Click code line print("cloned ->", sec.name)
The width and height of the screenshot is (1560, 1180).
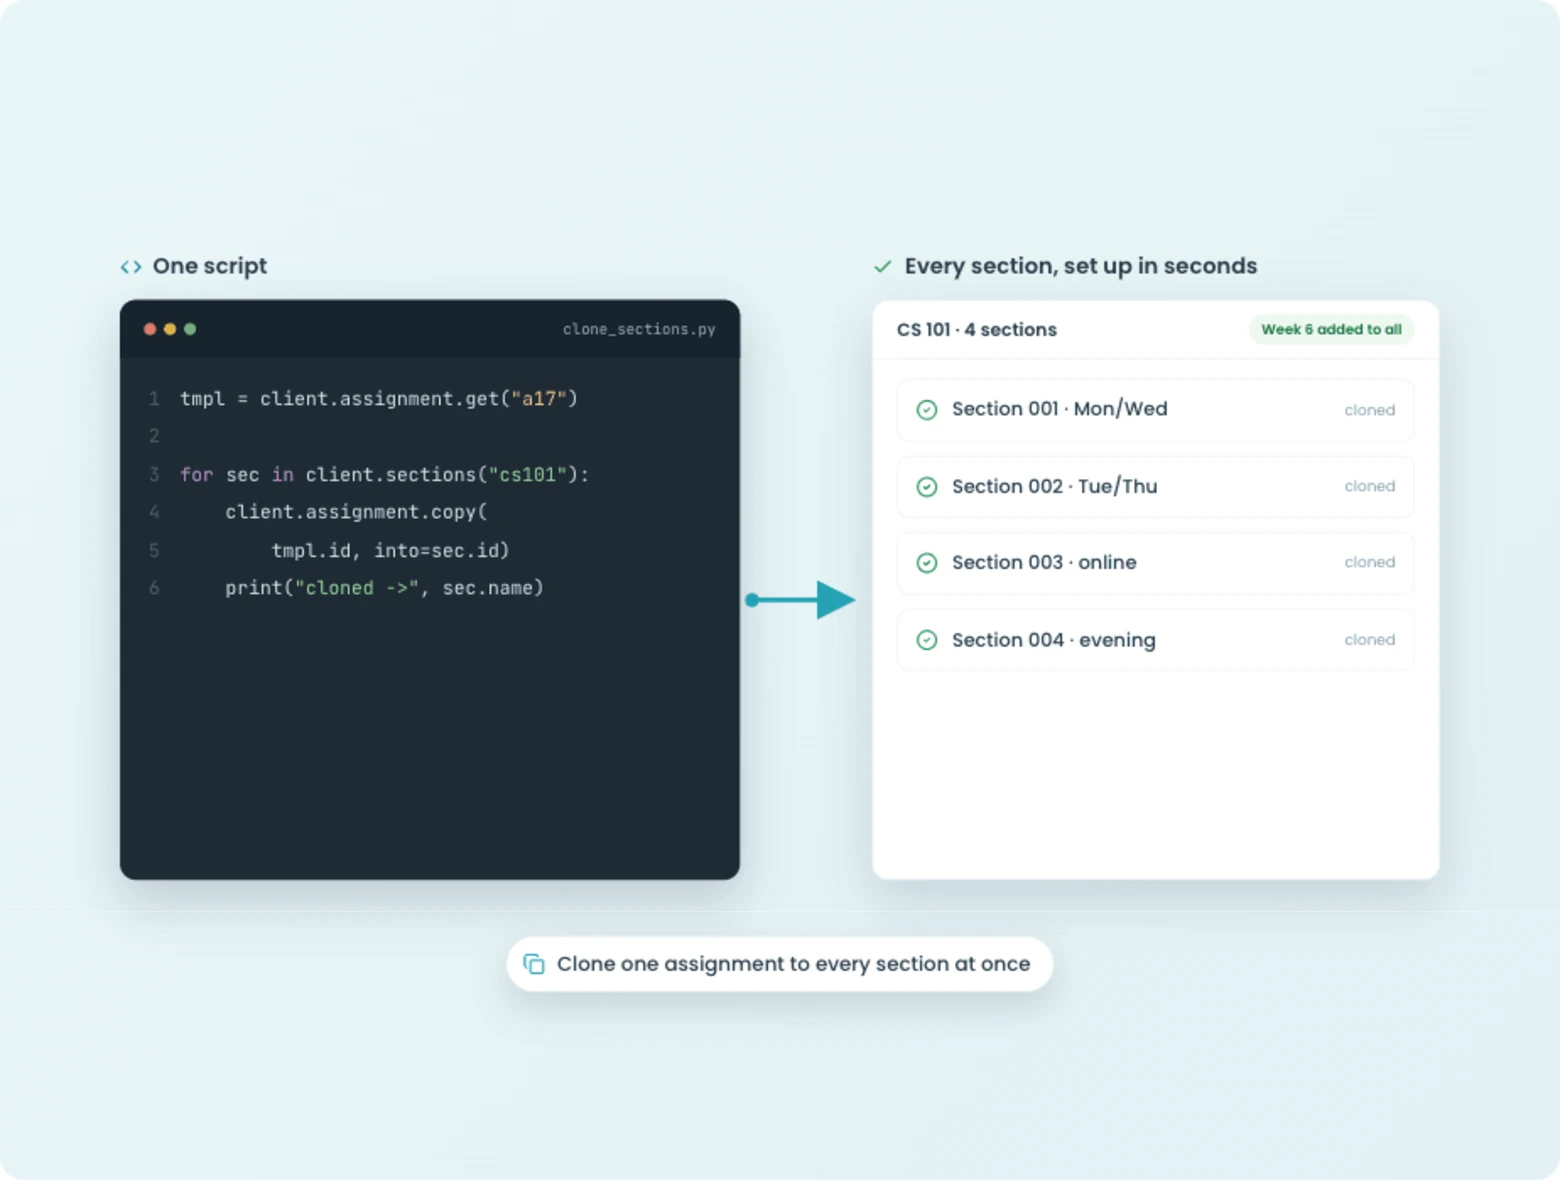pyautogui.click(x=384, y=588)
